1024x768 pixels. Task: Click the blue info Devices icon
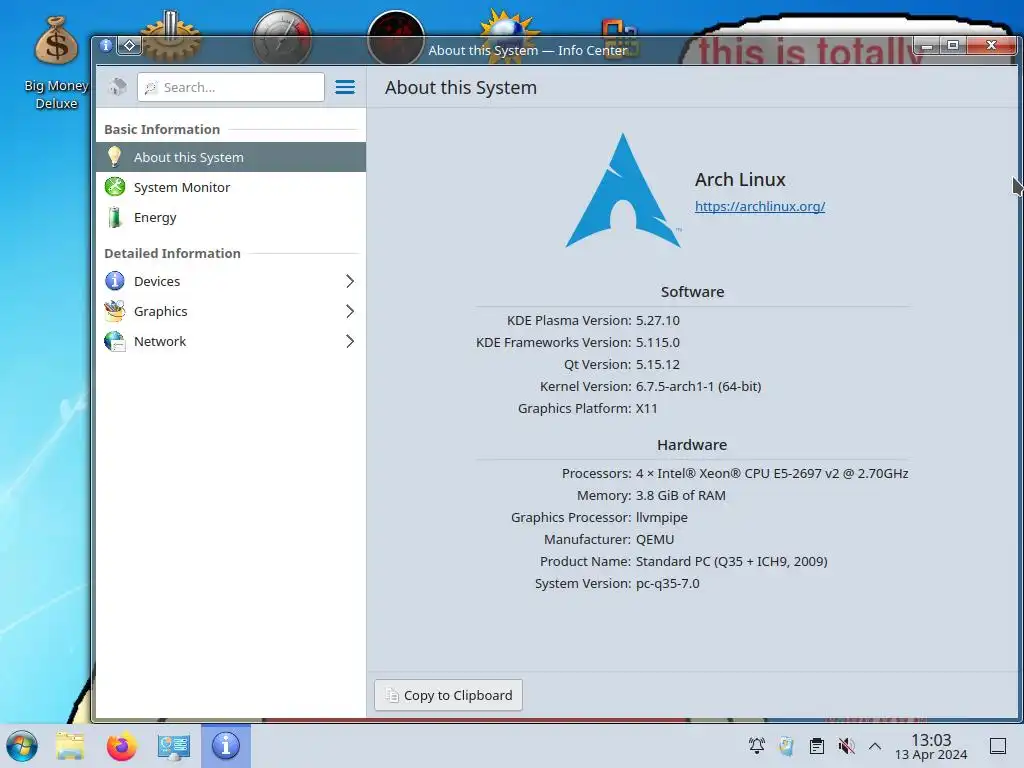click(x=115, y=281)
